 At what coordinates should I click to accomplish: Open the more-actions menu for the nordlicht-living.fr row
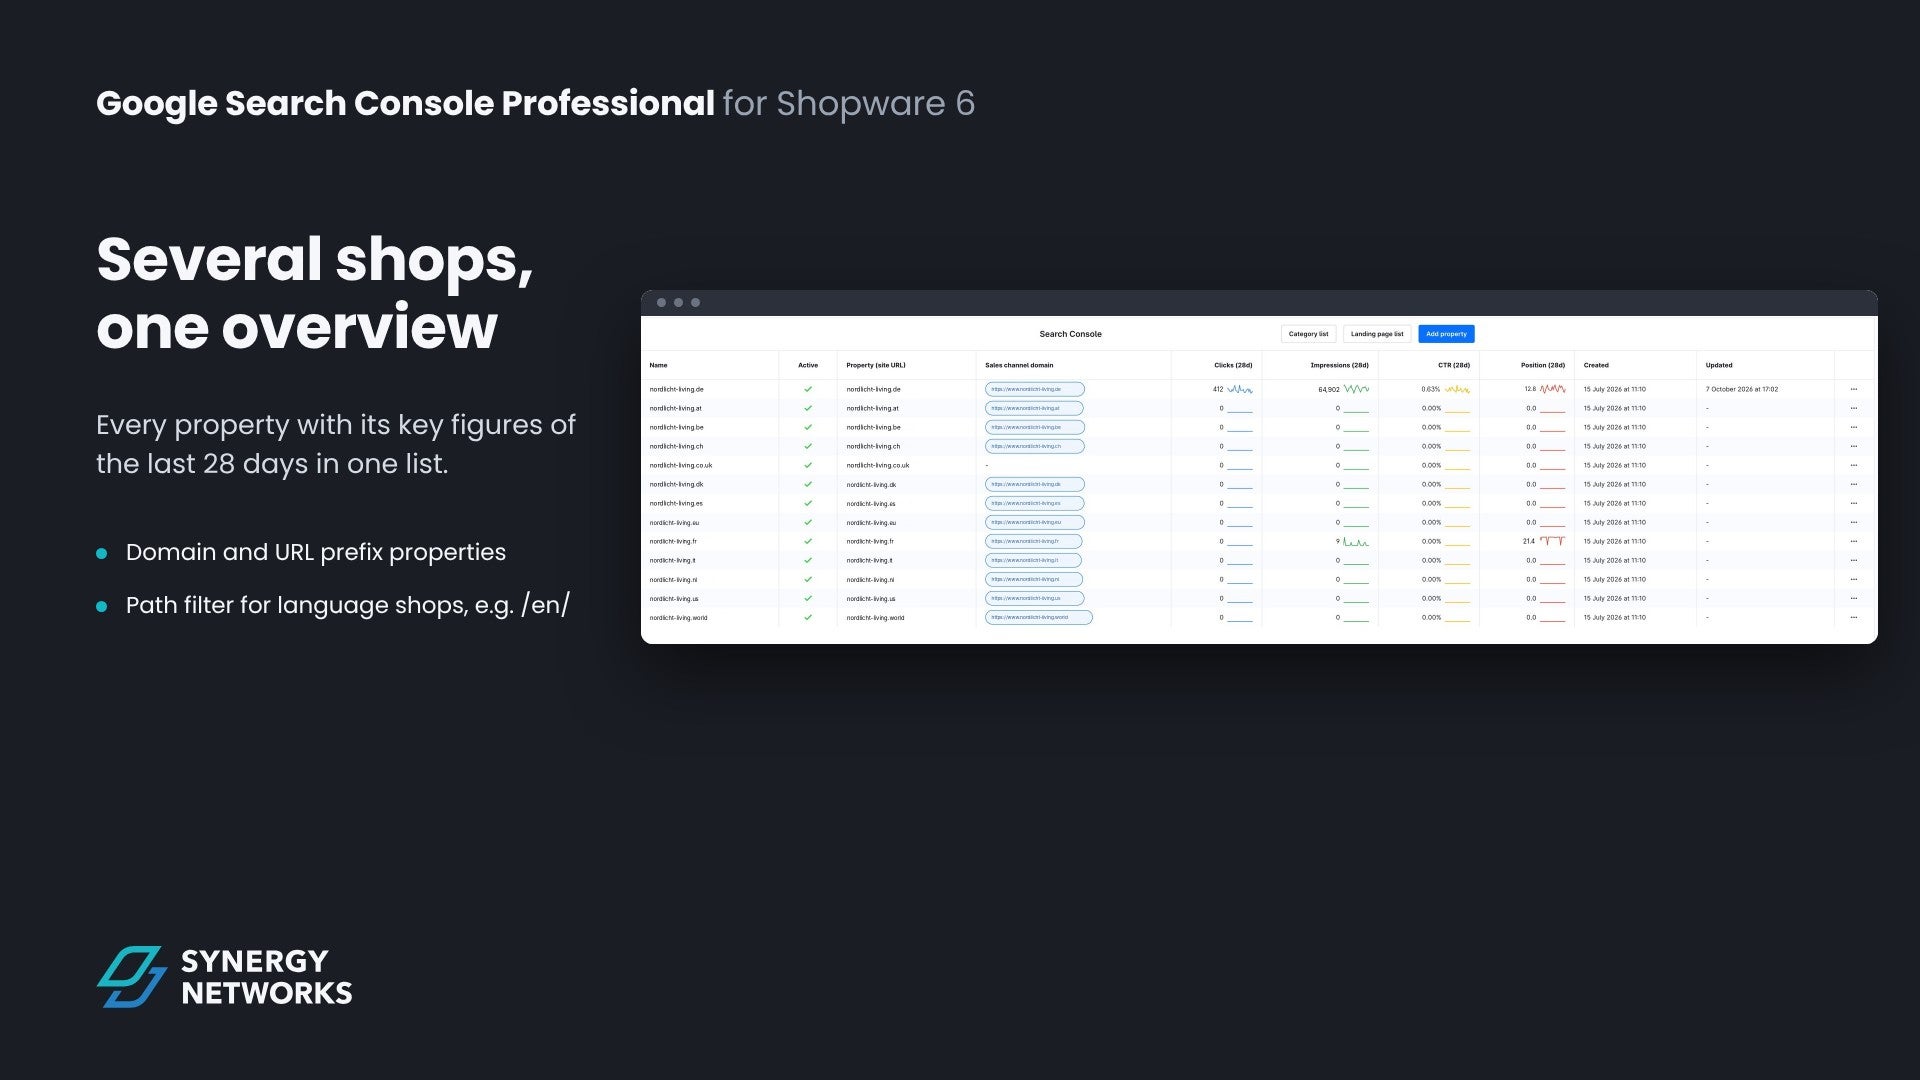tap(1853, 541)
